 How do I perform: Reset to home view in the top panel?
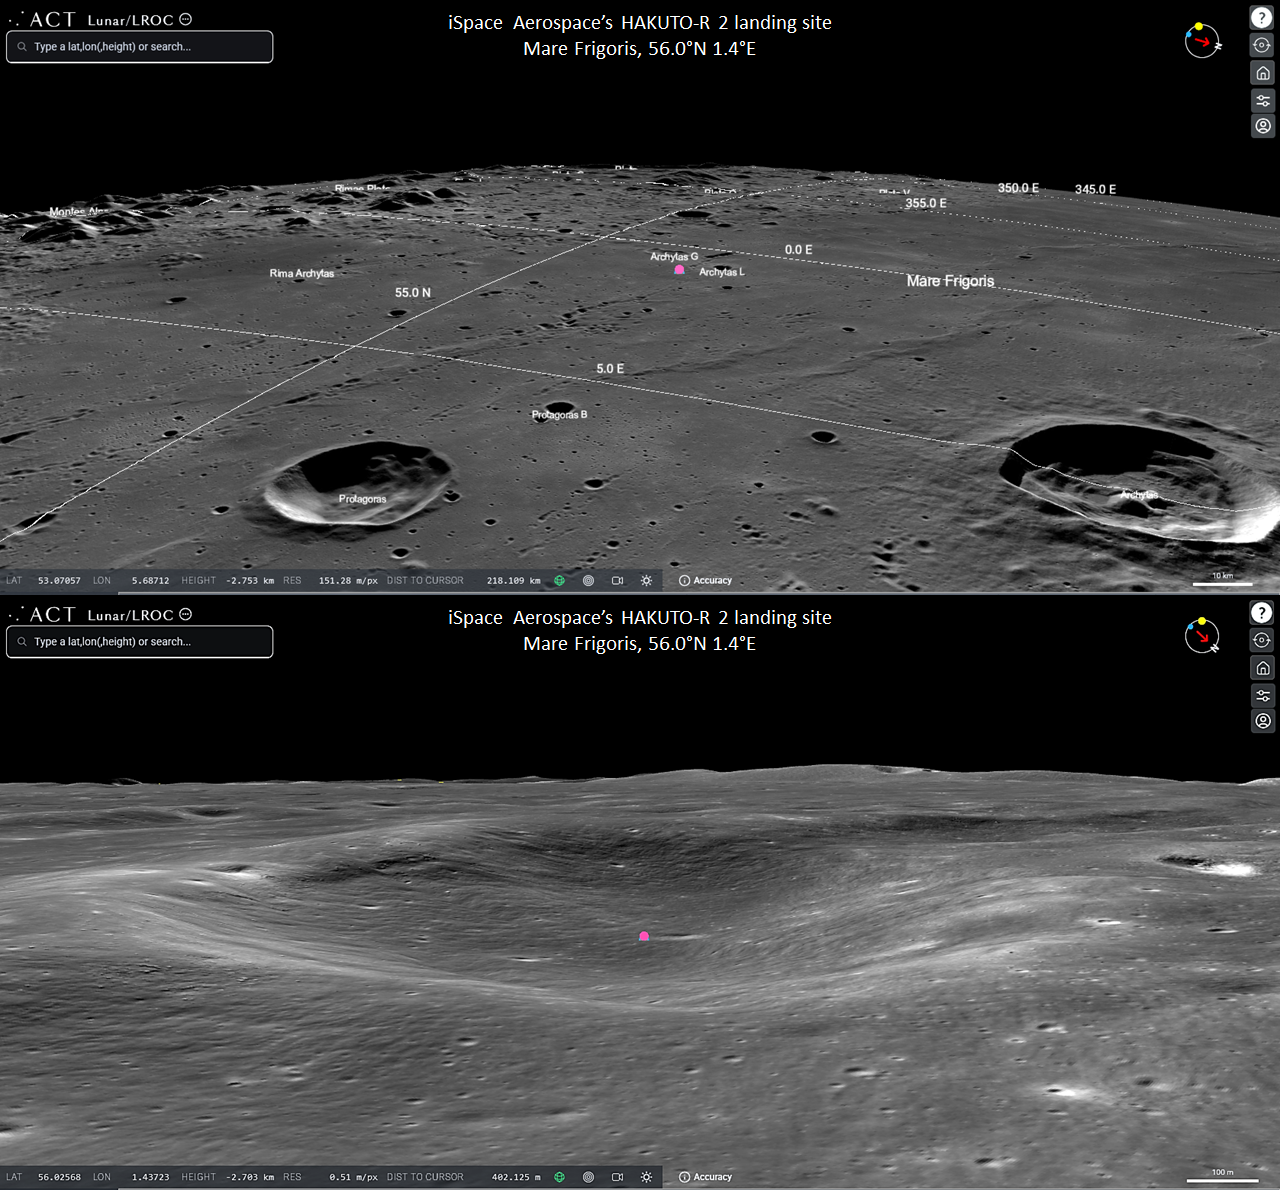tap(1262, 73)
